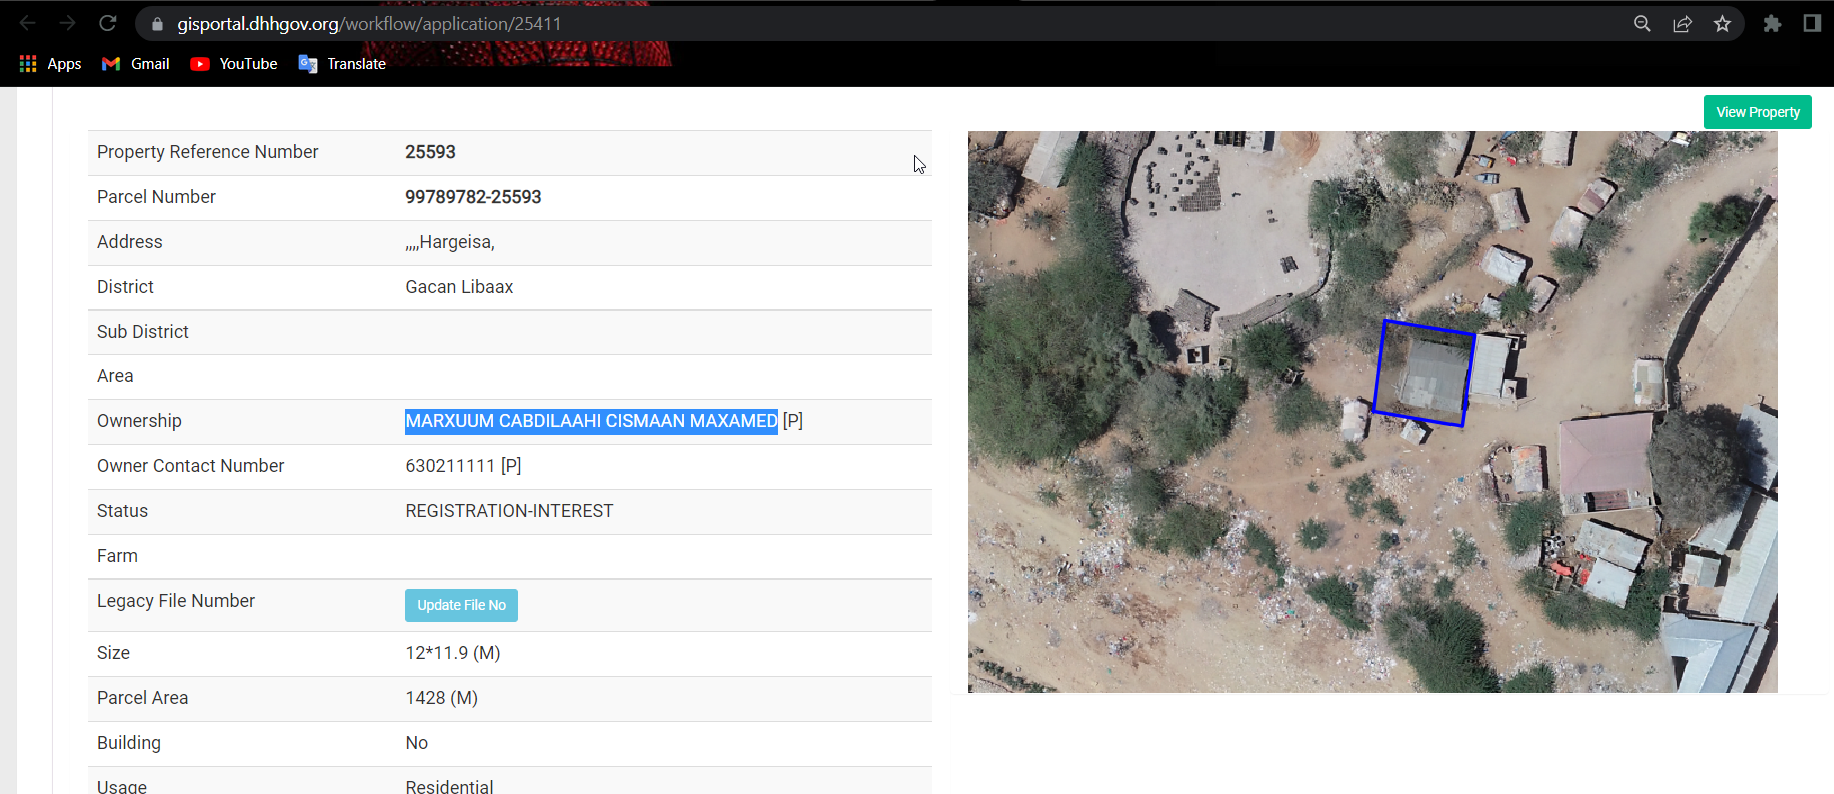
Task: Open the YouTube bookmark
Action: pos(234,64)
